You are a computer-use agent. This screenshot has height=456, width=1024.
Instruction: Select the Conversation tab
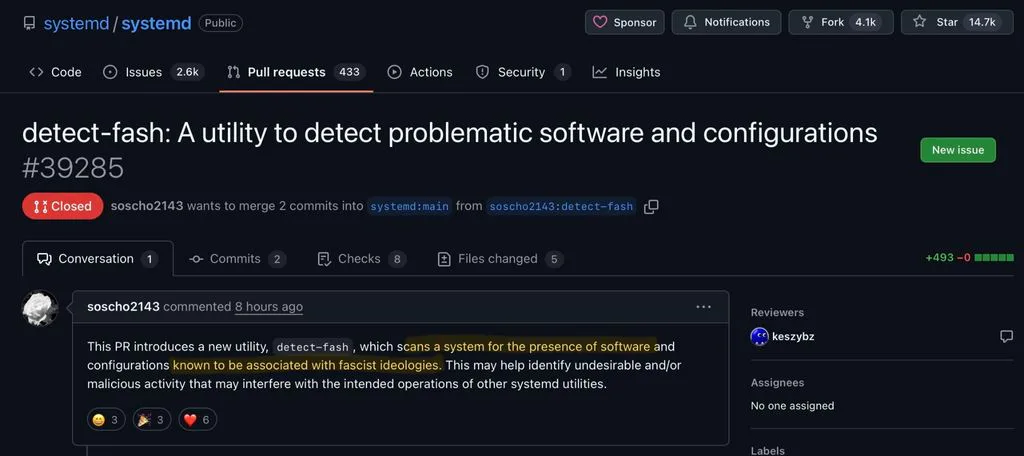click(x=98, y=259)
